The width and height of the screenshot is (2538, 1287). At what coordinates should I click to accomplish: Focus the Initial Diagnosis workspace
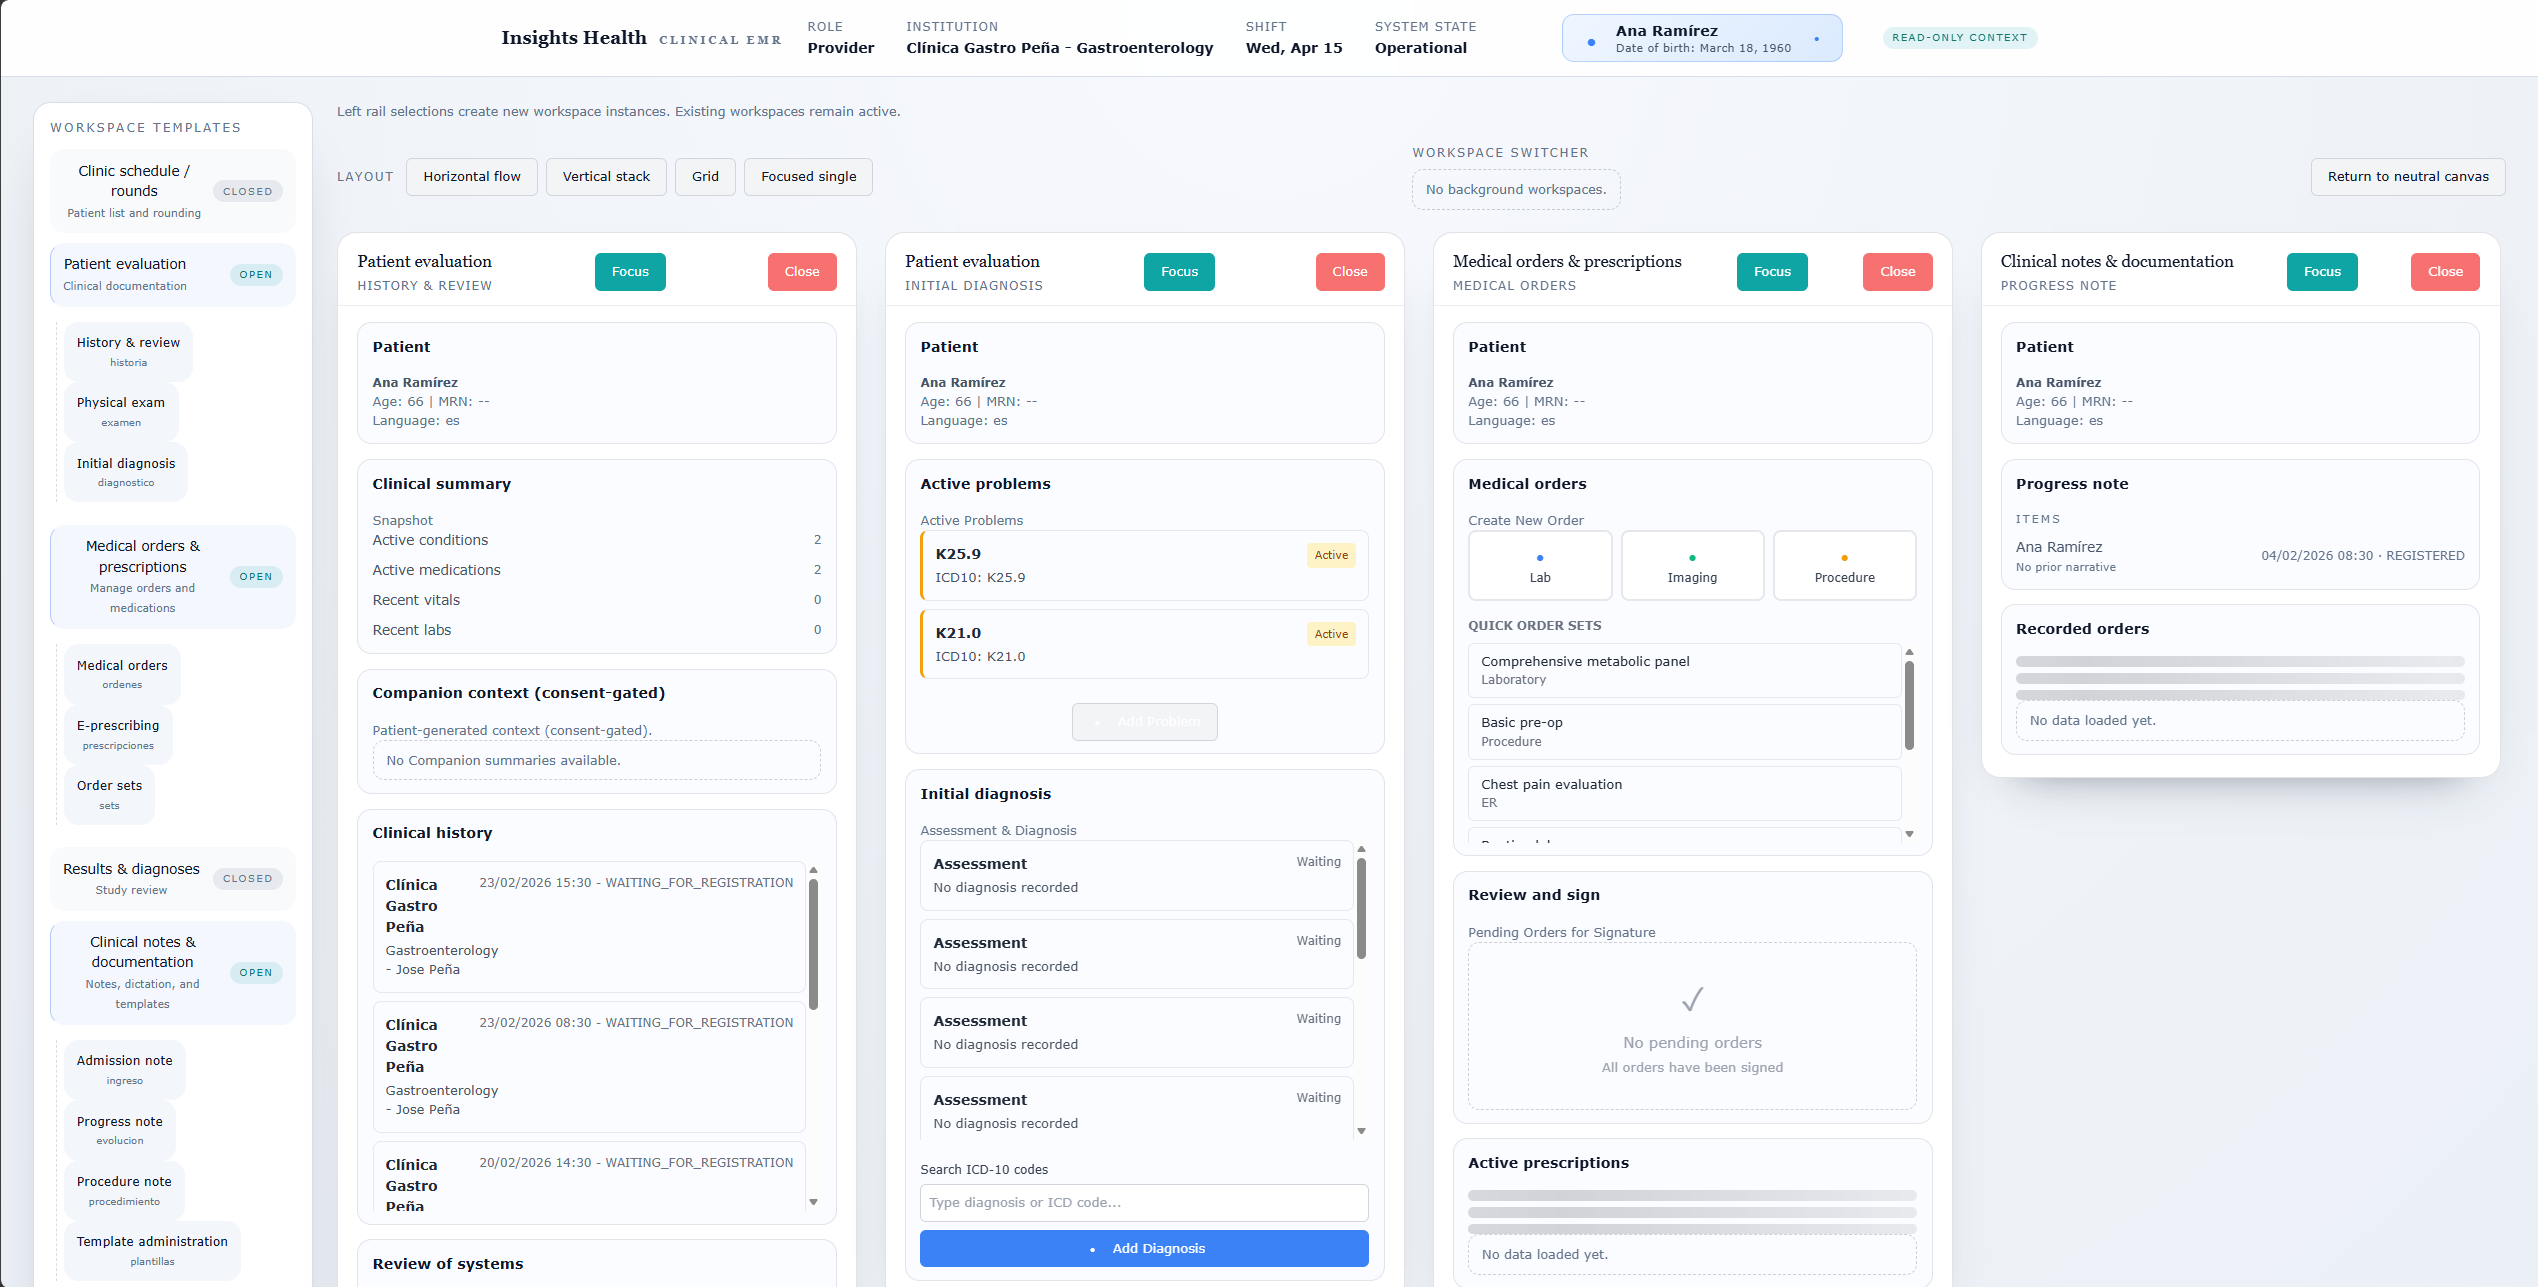tap(1179, 272)
